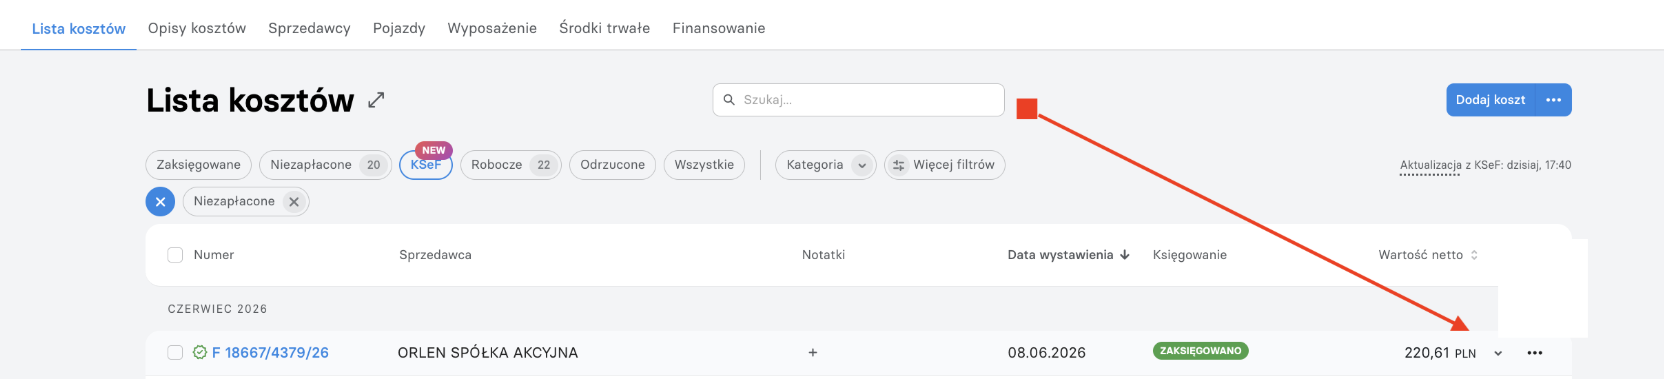Open invoice F 18667/4379/26

270,353
